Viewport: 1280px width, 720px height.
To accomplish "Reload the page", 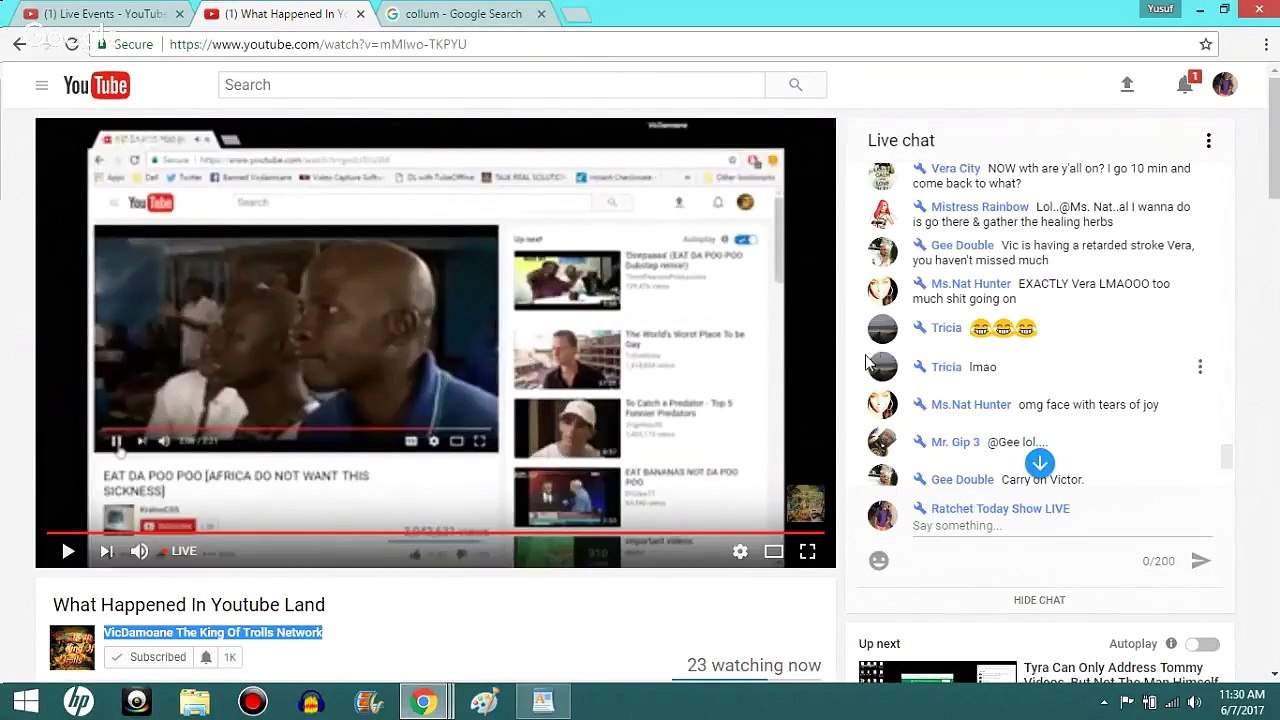I will pyautogui.click(x=71, y=44).
